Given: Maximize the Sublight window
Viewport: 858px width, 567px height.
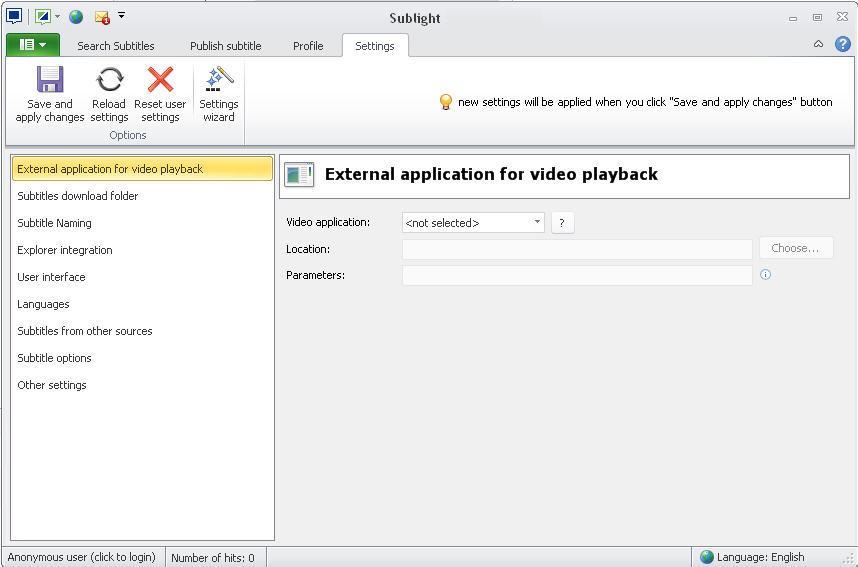Looking at the screenshot, I should (x=817, y=18).
